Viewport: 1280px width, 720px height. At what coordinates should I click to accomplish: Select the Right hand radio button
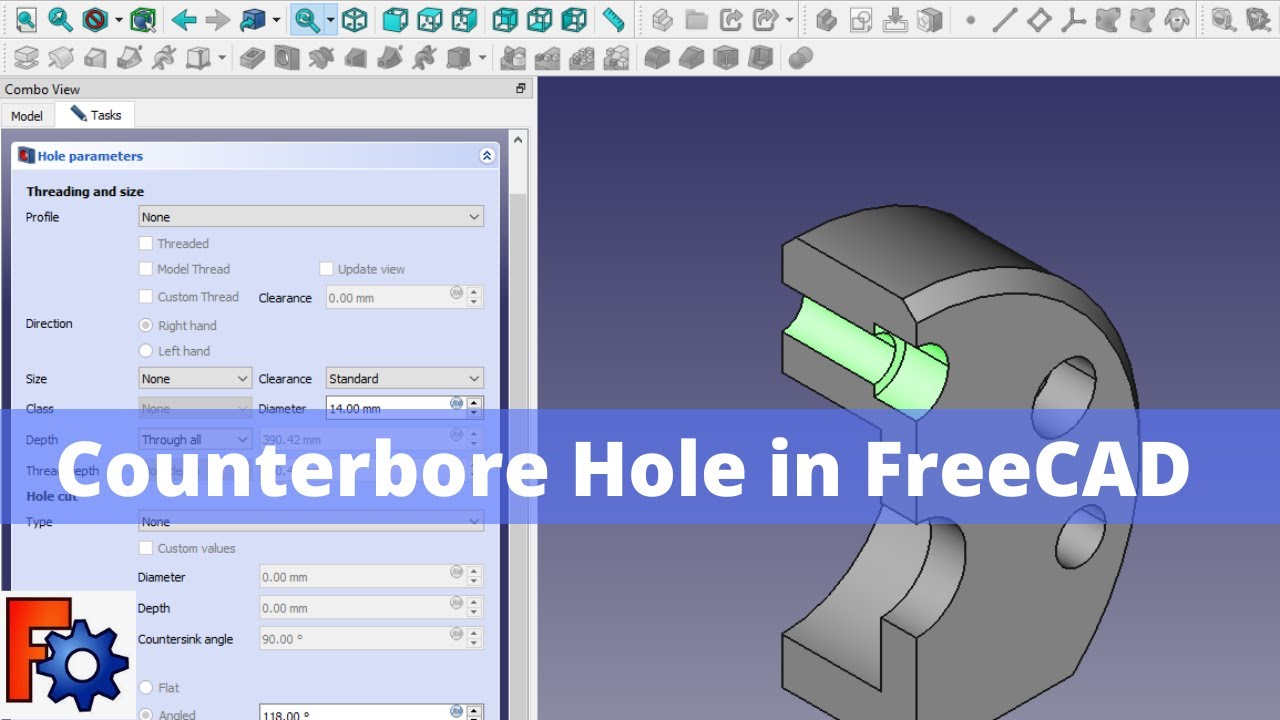(x=146, y=325)
